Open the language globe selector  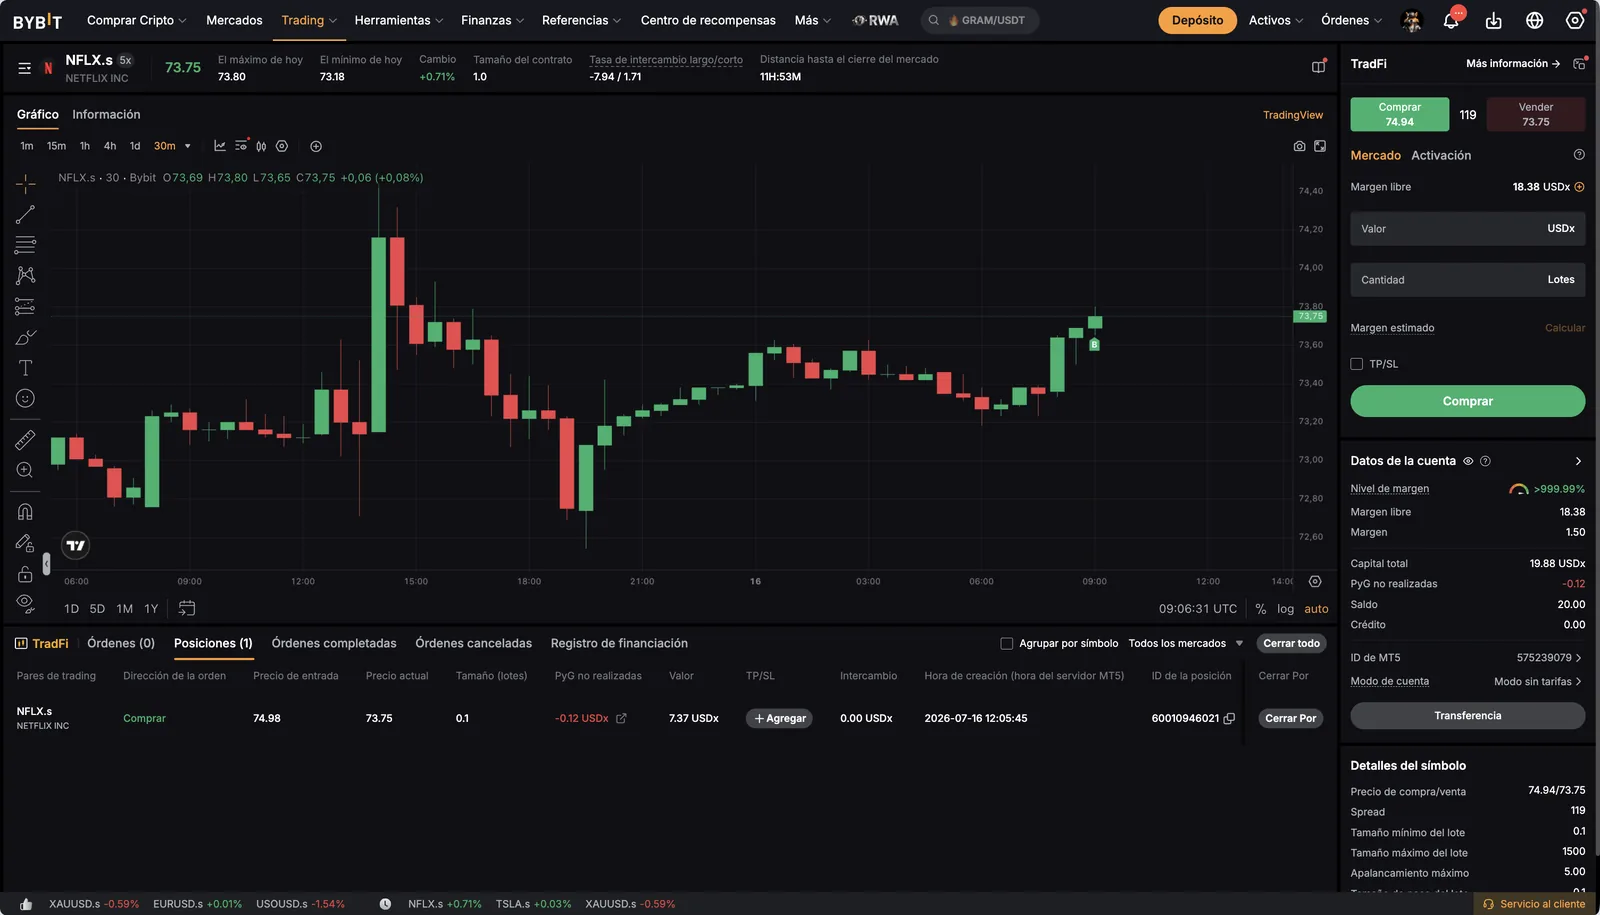1535,20
